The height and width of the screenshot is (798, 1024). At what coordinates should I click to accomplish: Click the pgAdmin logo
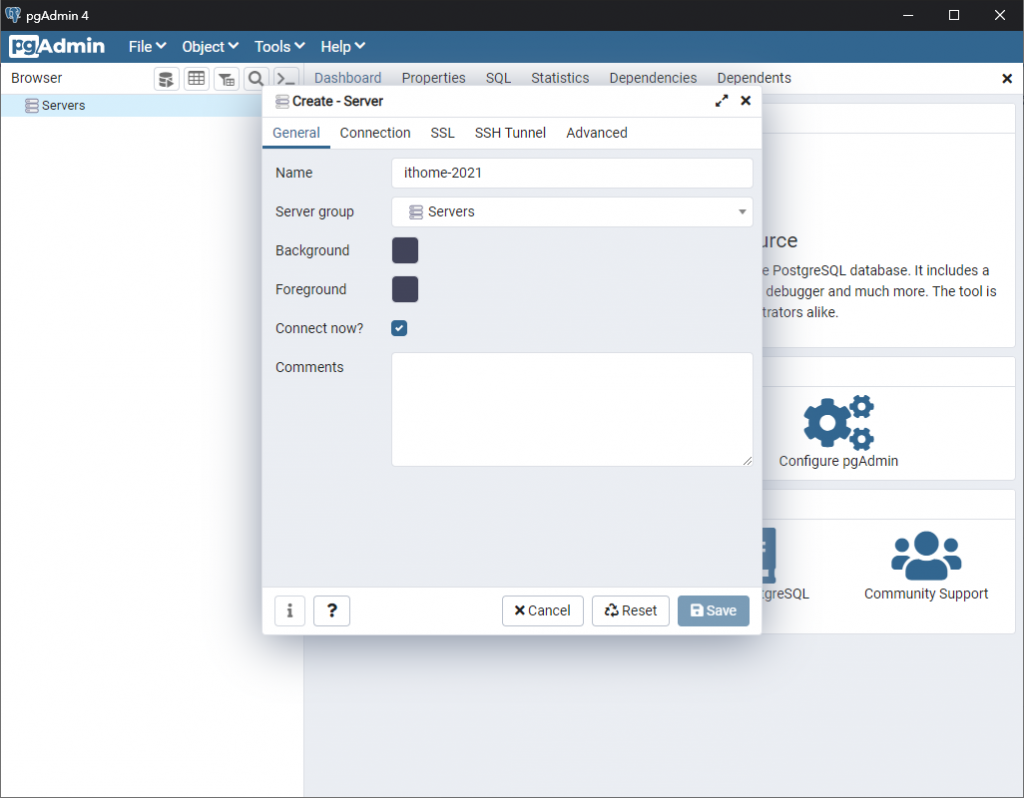(57, 46)
